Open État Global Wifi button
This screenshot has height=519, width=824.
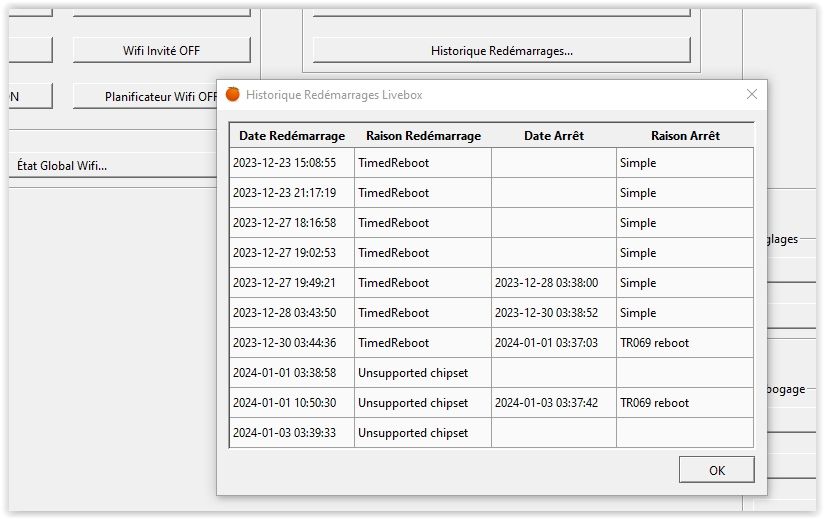(62, 166)
